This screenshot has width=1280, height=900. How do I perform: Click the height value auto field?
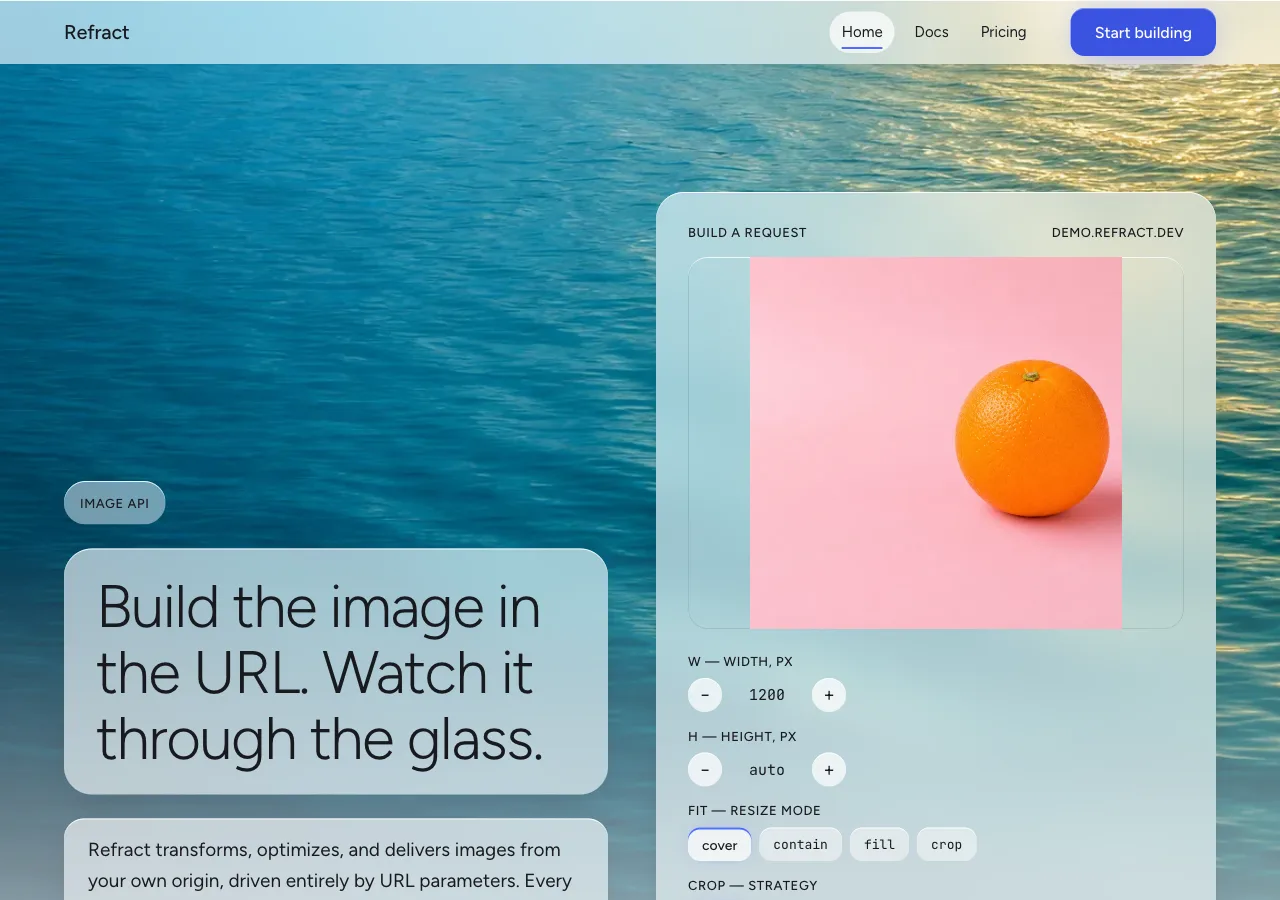(x=767, y=770)
